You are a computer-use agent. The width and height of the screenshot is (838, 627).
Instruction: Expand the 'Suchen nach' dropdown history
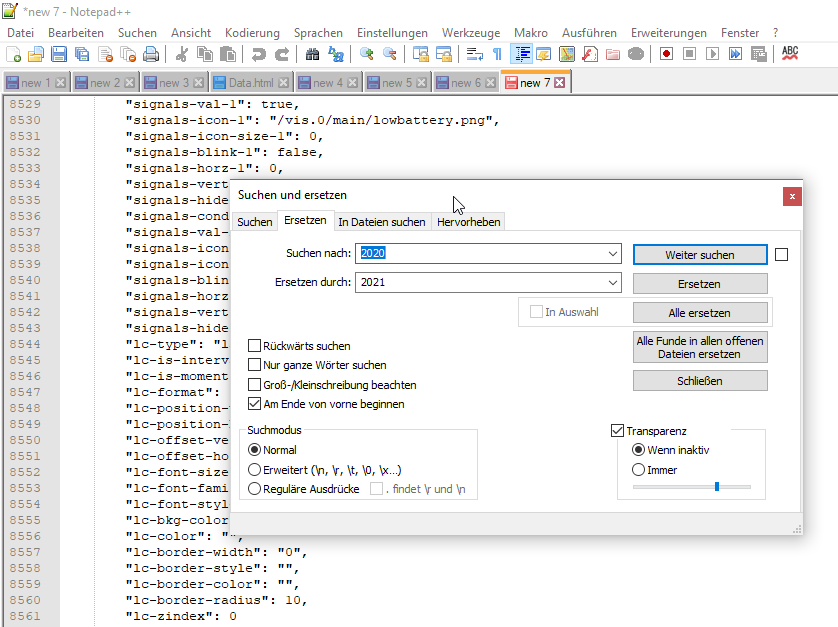click(x=613, y=254)
